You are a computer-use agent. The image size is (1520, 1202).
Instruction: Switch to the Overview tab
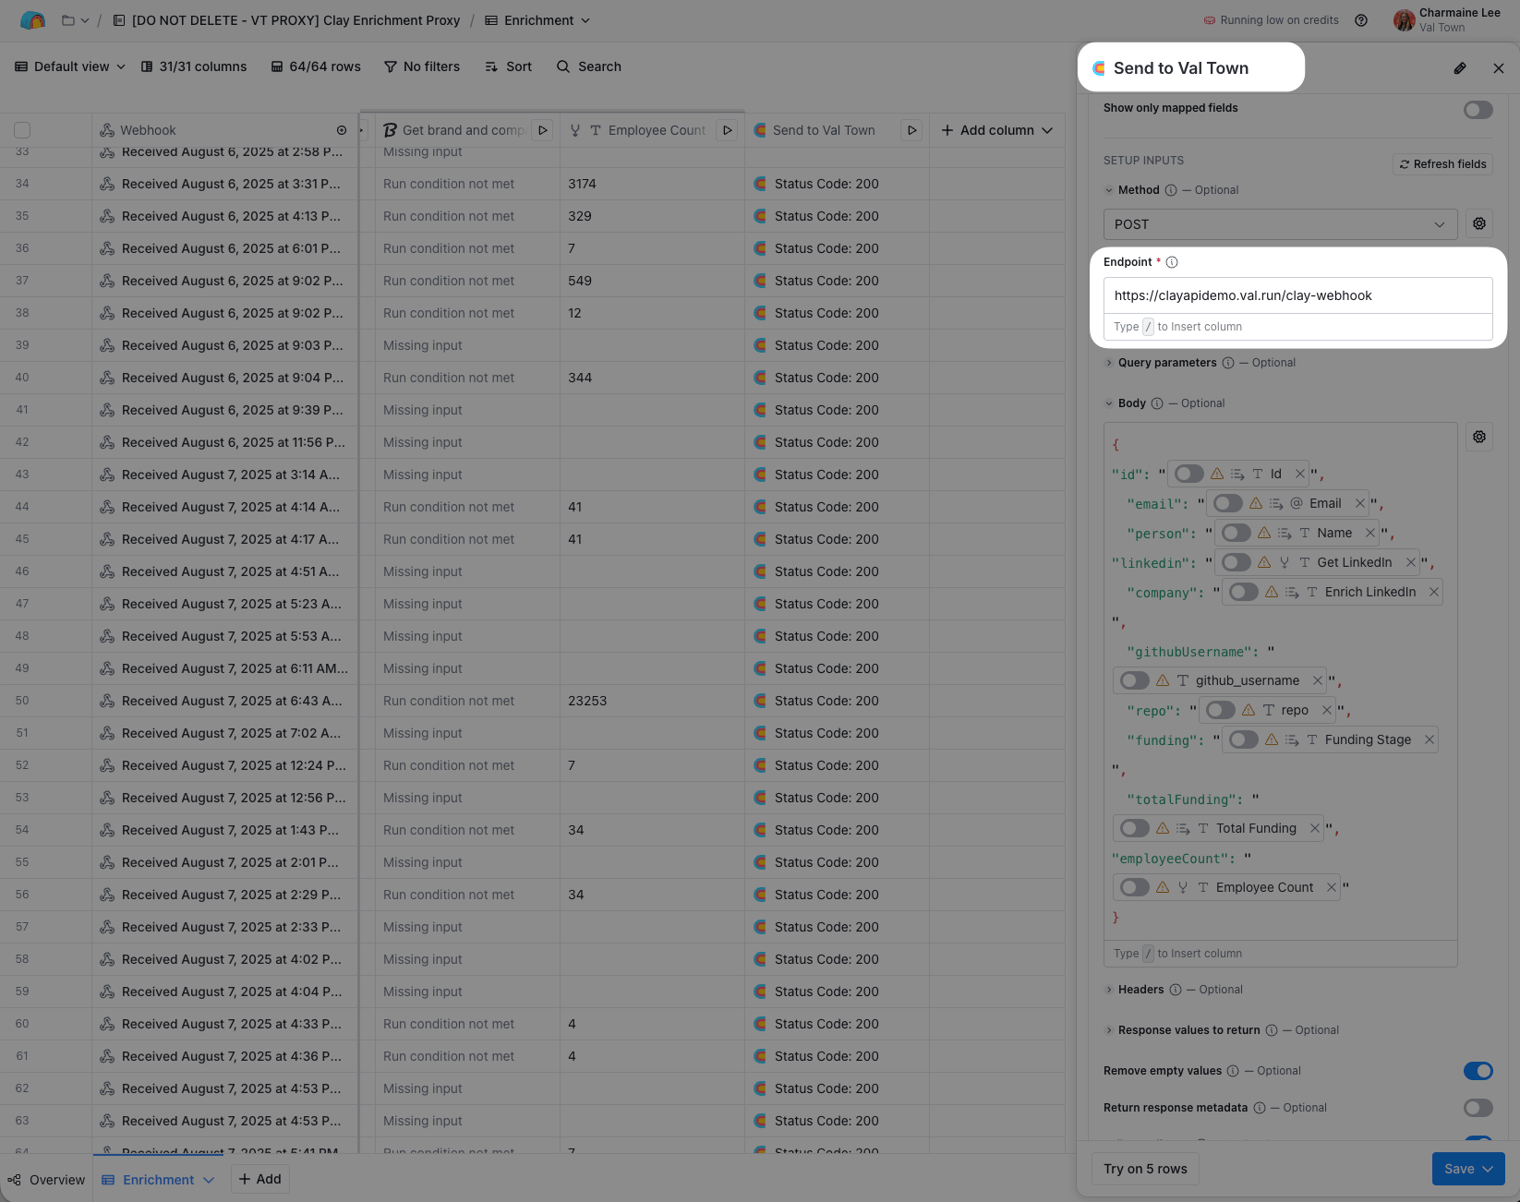click(47, 1180)
